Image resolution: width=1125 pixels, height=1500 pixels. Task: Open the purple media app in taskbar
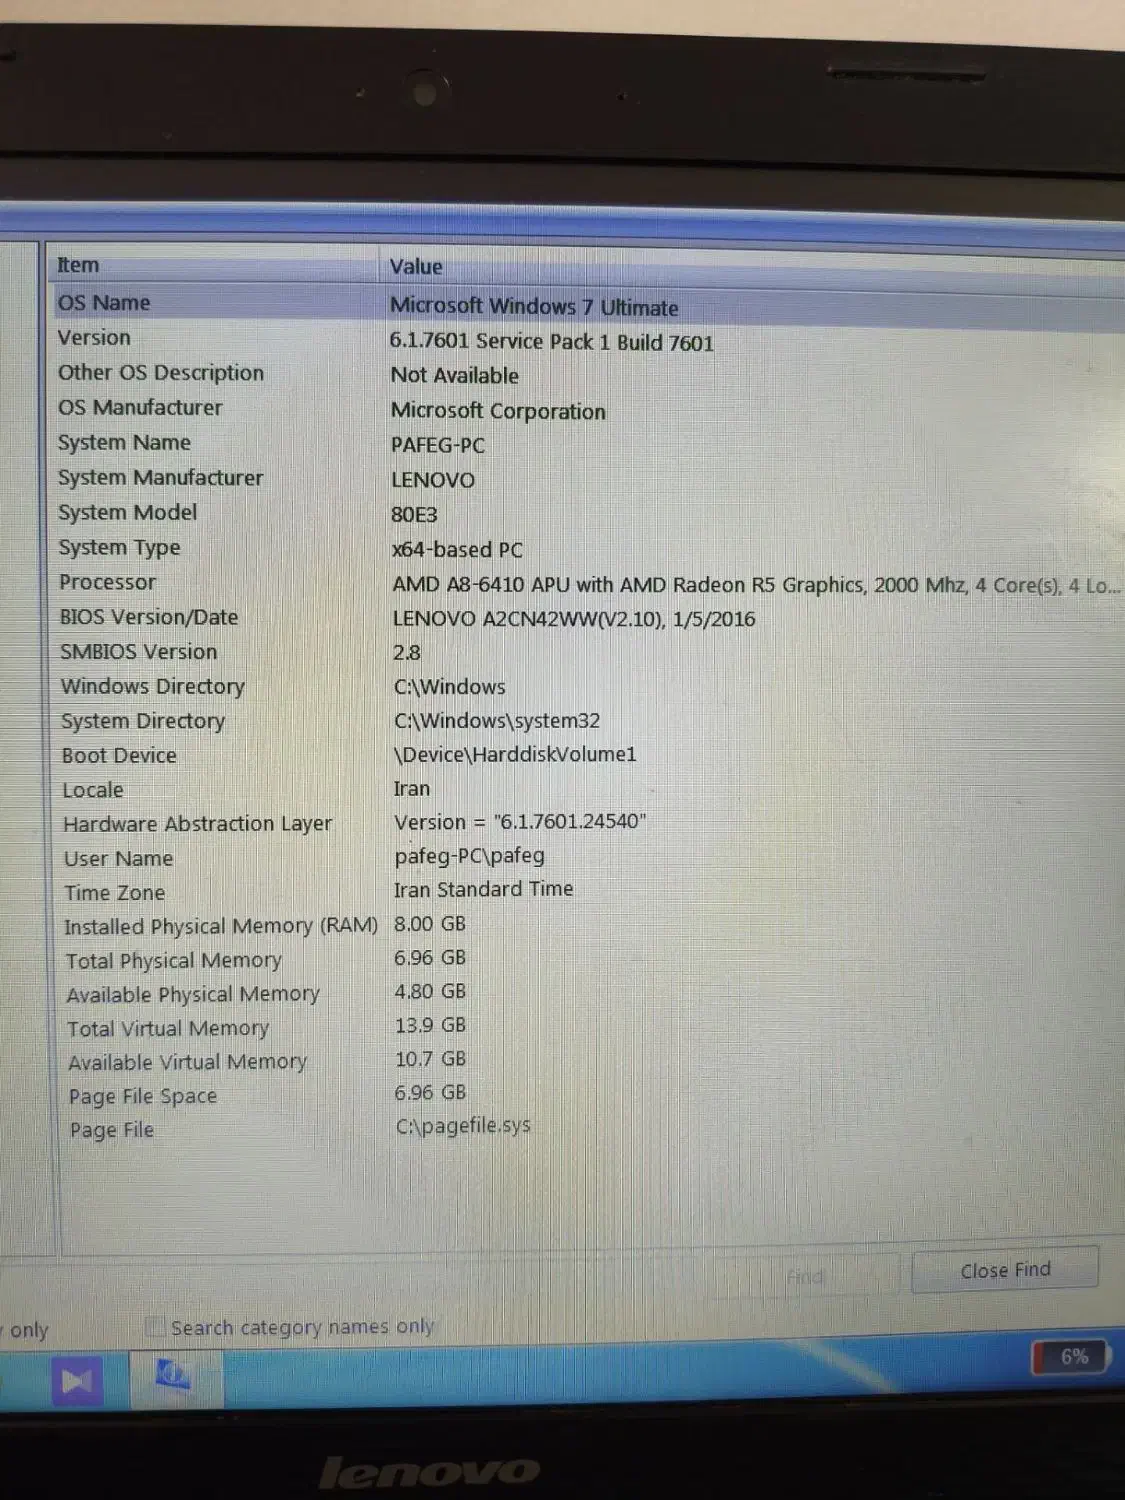pos(77,1380)
